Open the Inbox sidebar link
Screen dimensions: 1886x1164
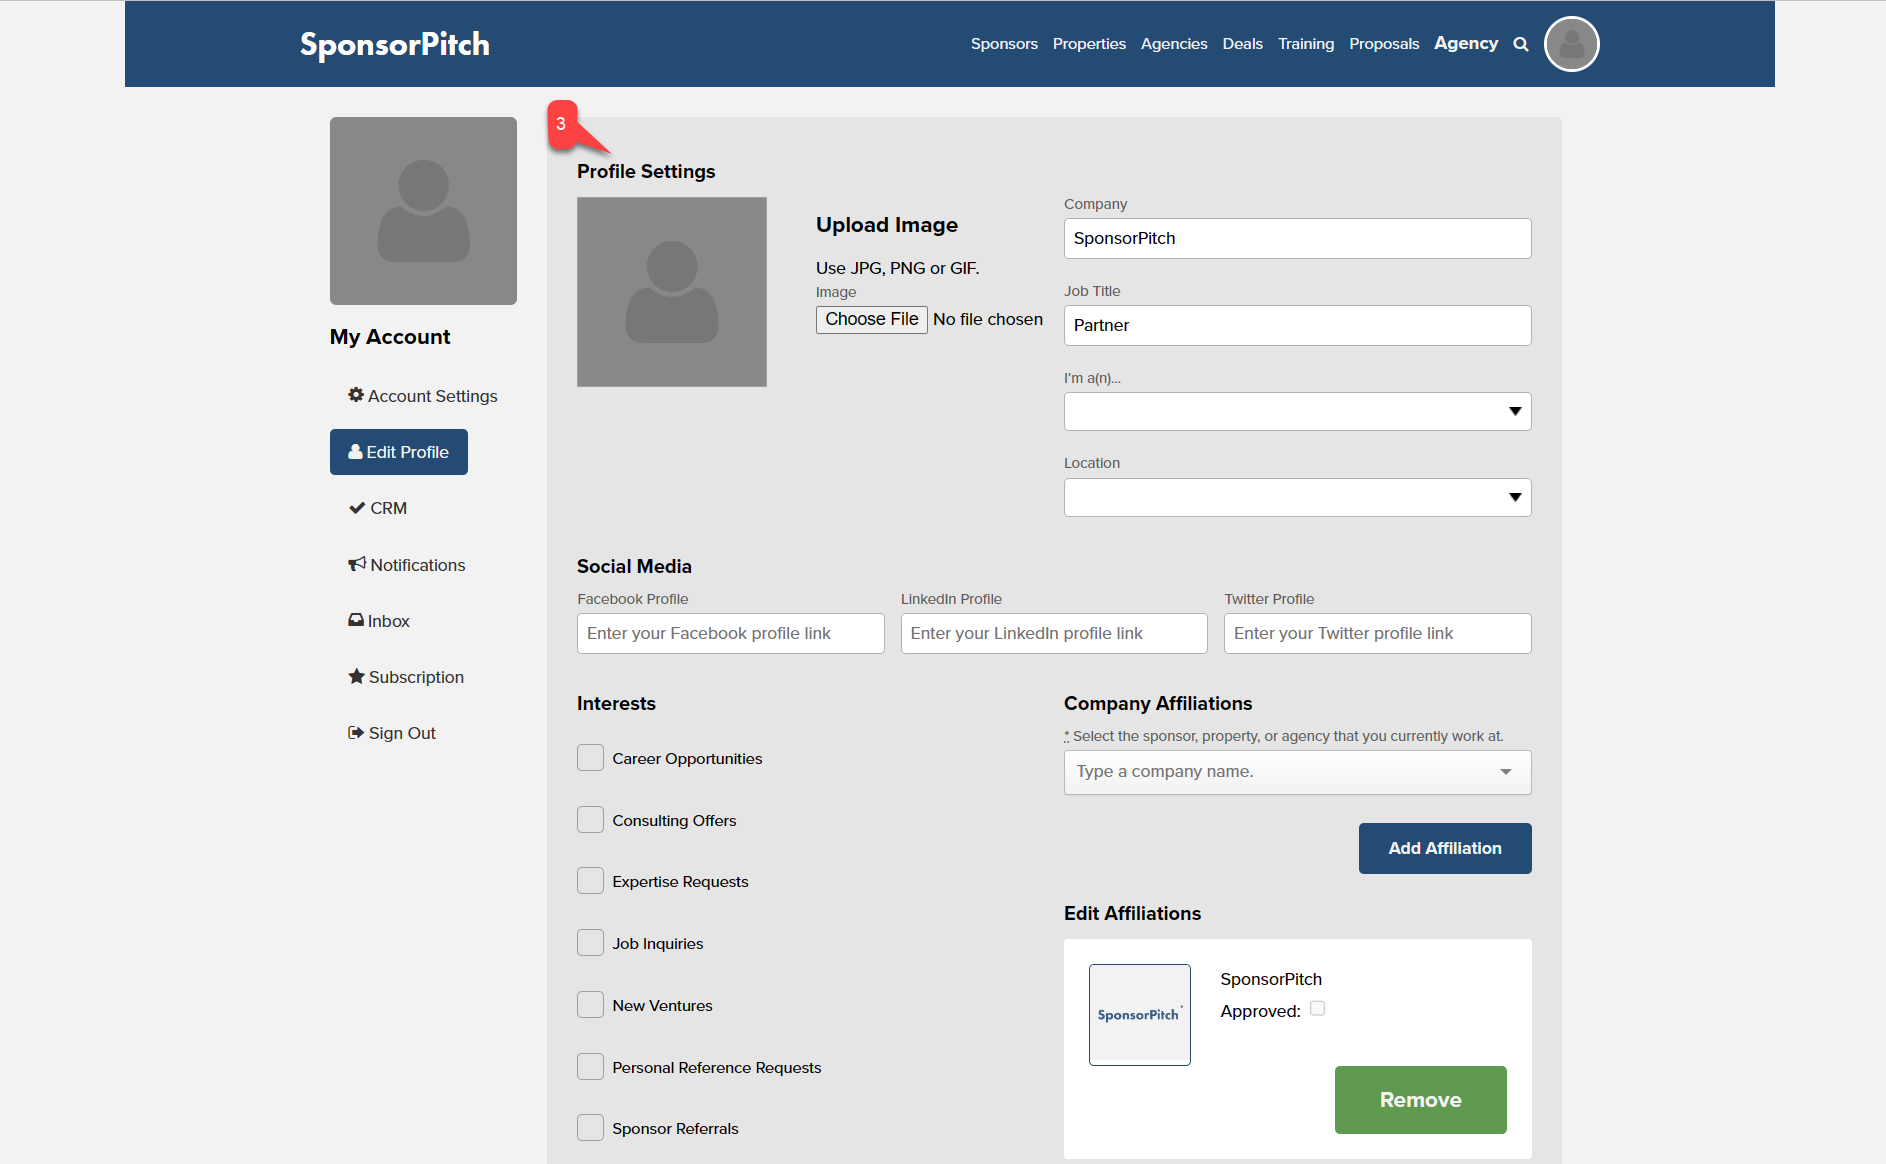point(379,621)
